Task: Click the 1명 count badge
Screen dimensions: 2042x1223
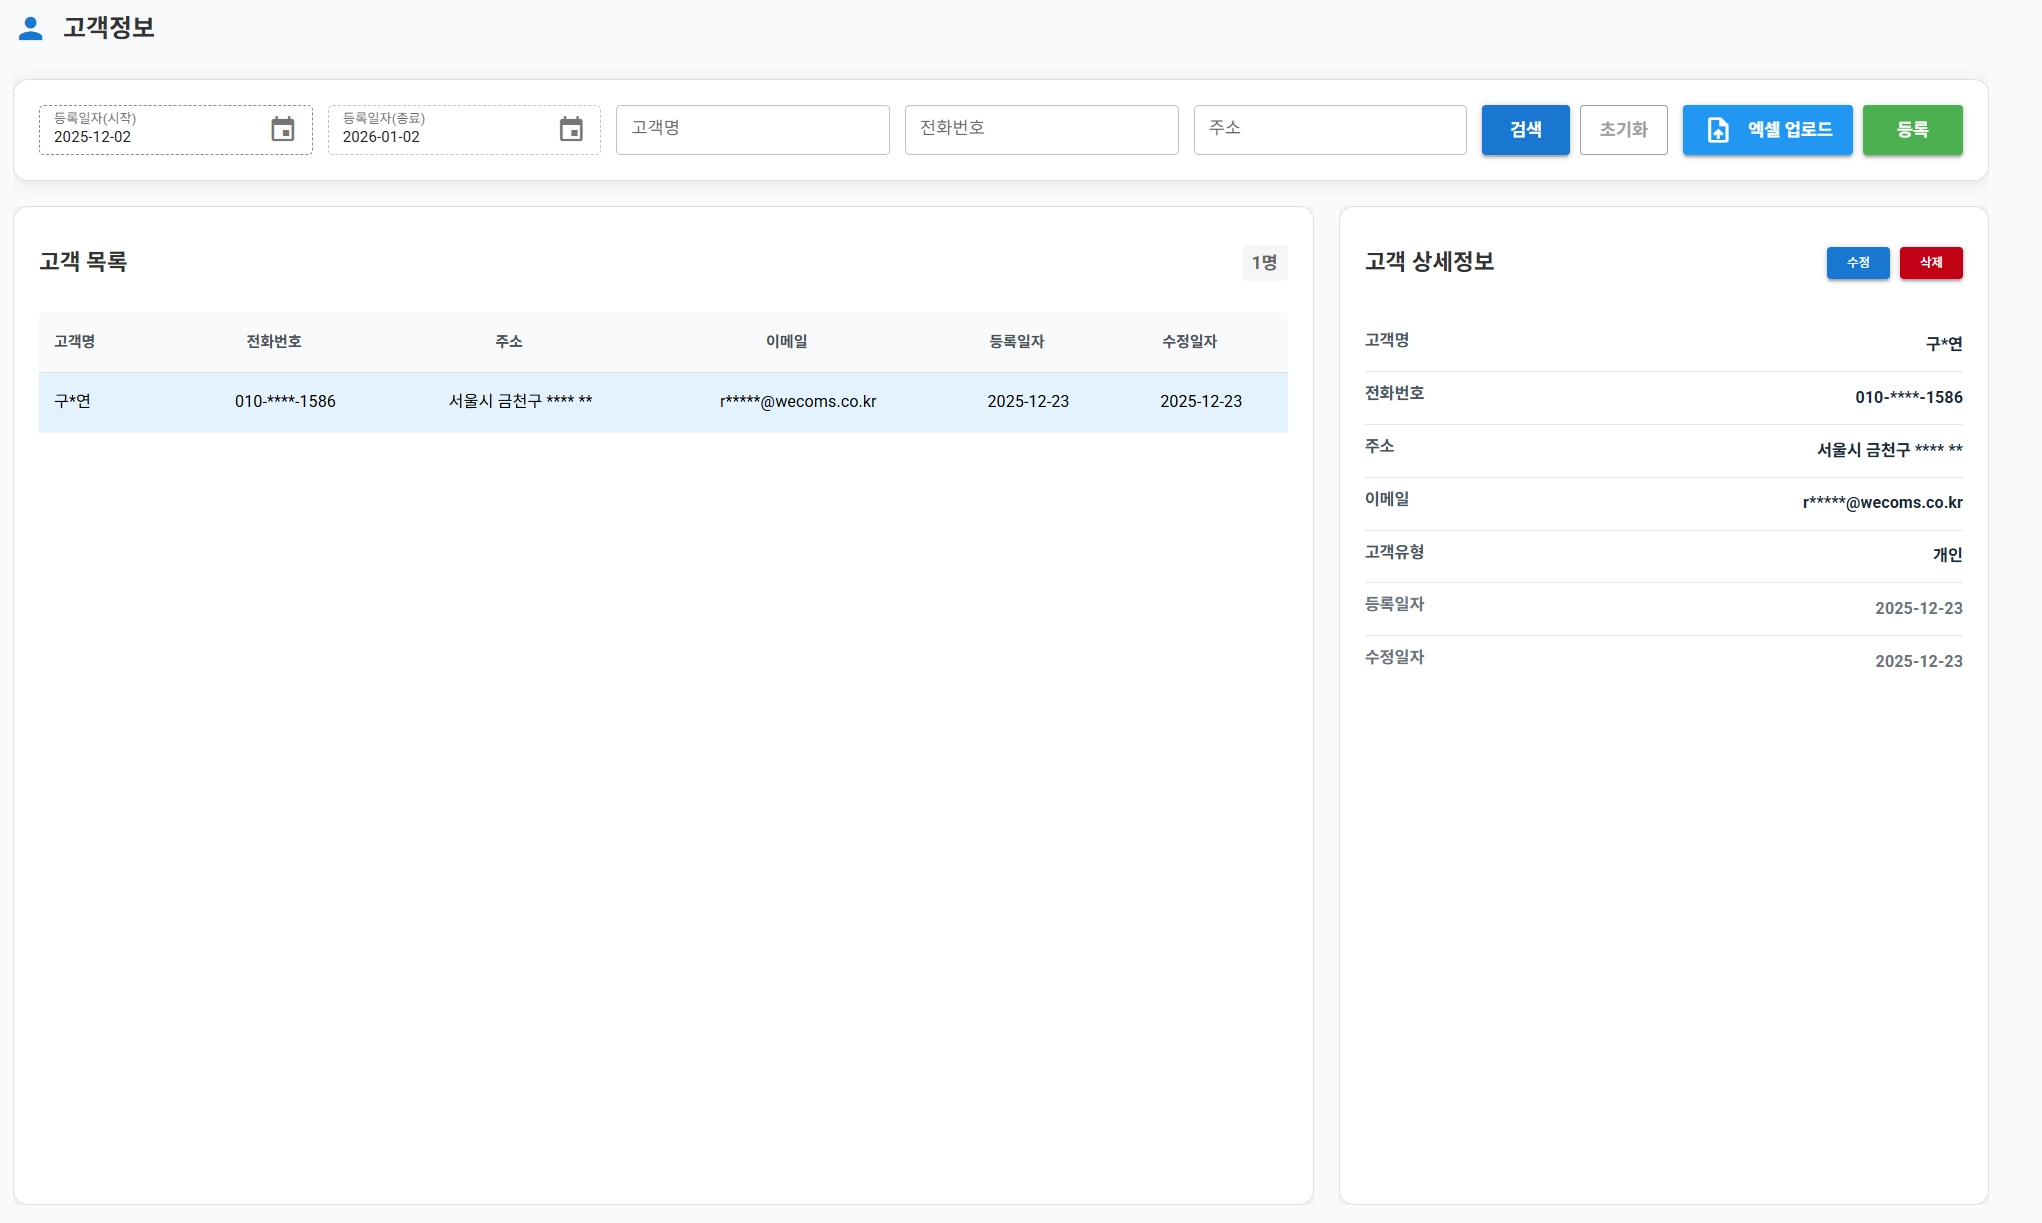Action: click(1264, 263)
